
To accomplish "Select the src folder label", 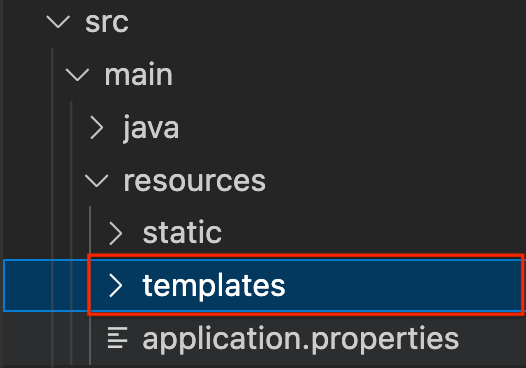I will [107, 22].
